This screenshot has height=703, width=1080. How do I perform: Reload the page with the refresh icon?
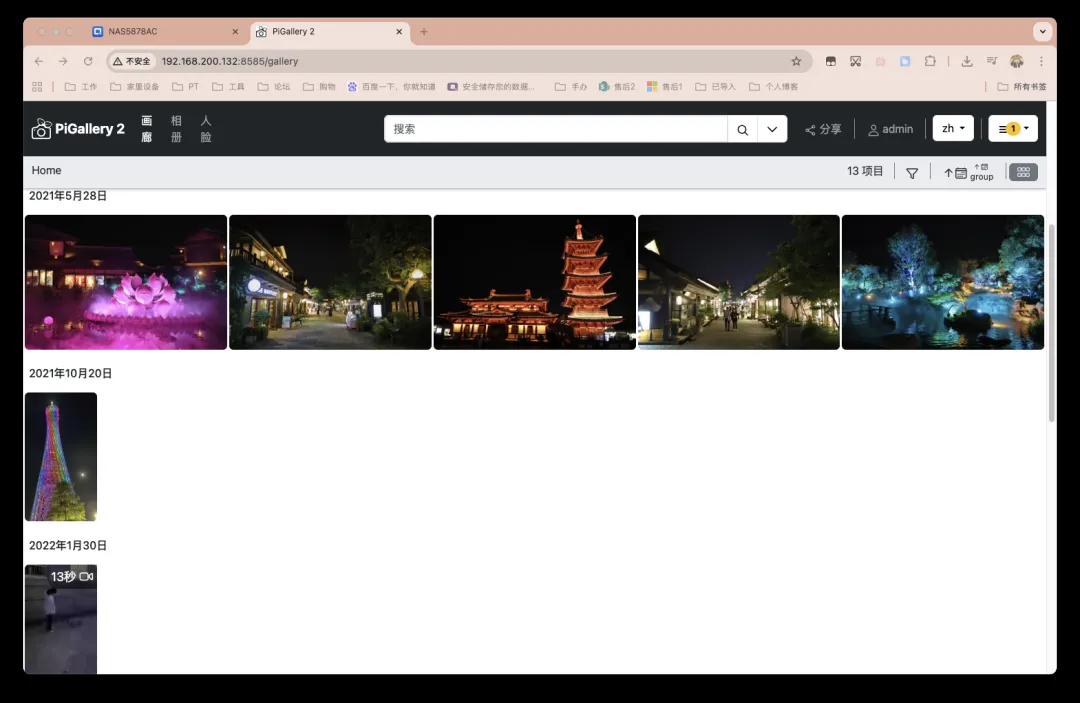(x=88, y=61)
